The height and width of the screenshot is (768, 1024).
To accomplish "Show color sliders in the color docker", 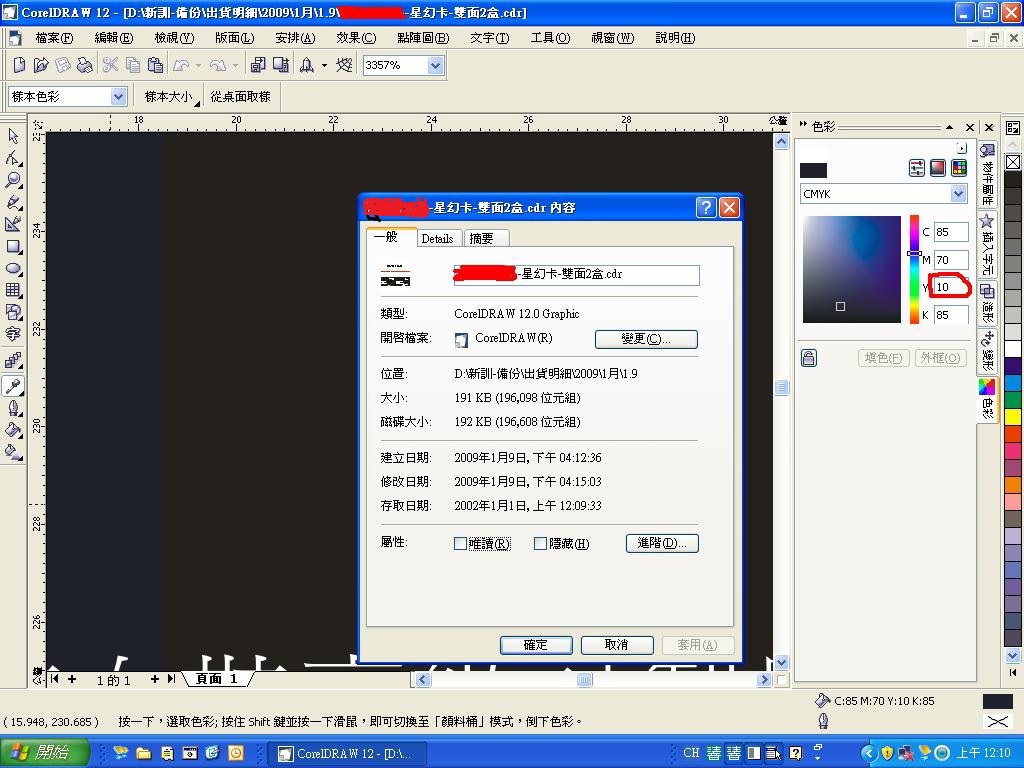I will coord(916,168).
